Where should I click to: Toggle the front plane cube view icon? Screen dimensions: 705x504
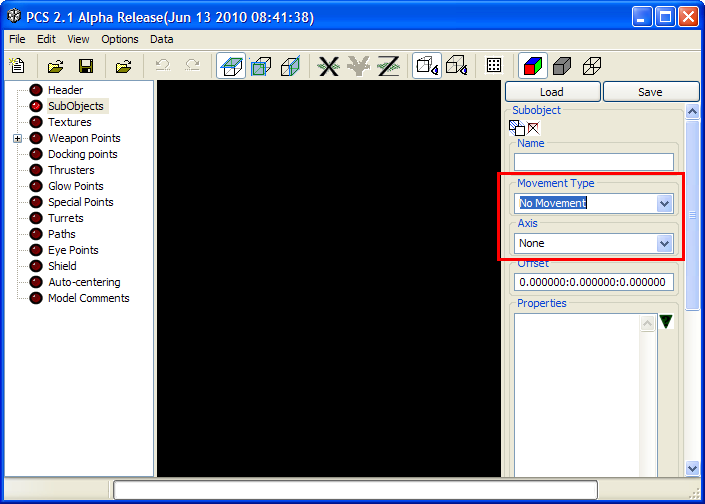[x=261, y=66]
